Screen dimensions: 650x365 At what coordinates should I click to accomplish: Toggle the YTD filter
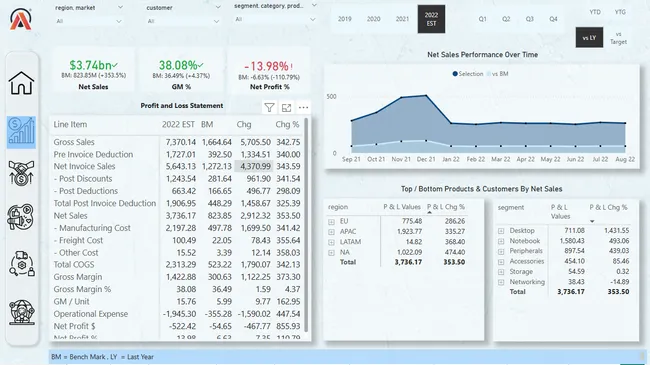[595, 12]
